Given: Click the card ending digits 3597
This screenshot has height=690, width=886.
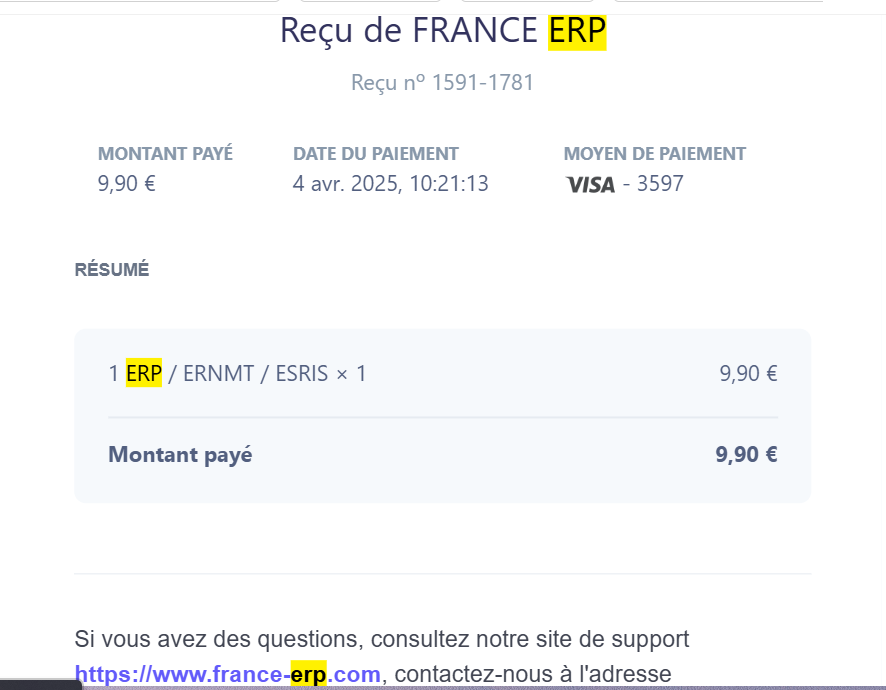Looking at the screenshot, I should [x=660, y=184].
